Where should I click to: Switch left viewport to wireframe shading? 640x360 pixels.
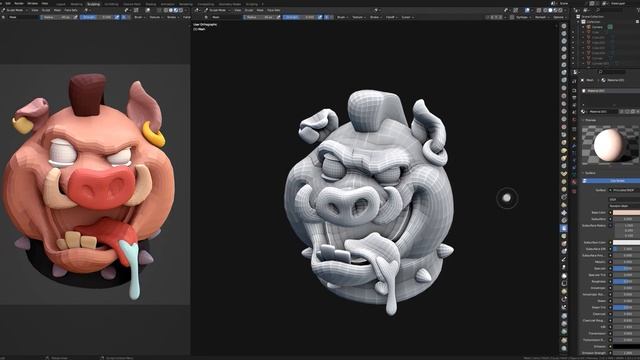(x=166, y=10)
